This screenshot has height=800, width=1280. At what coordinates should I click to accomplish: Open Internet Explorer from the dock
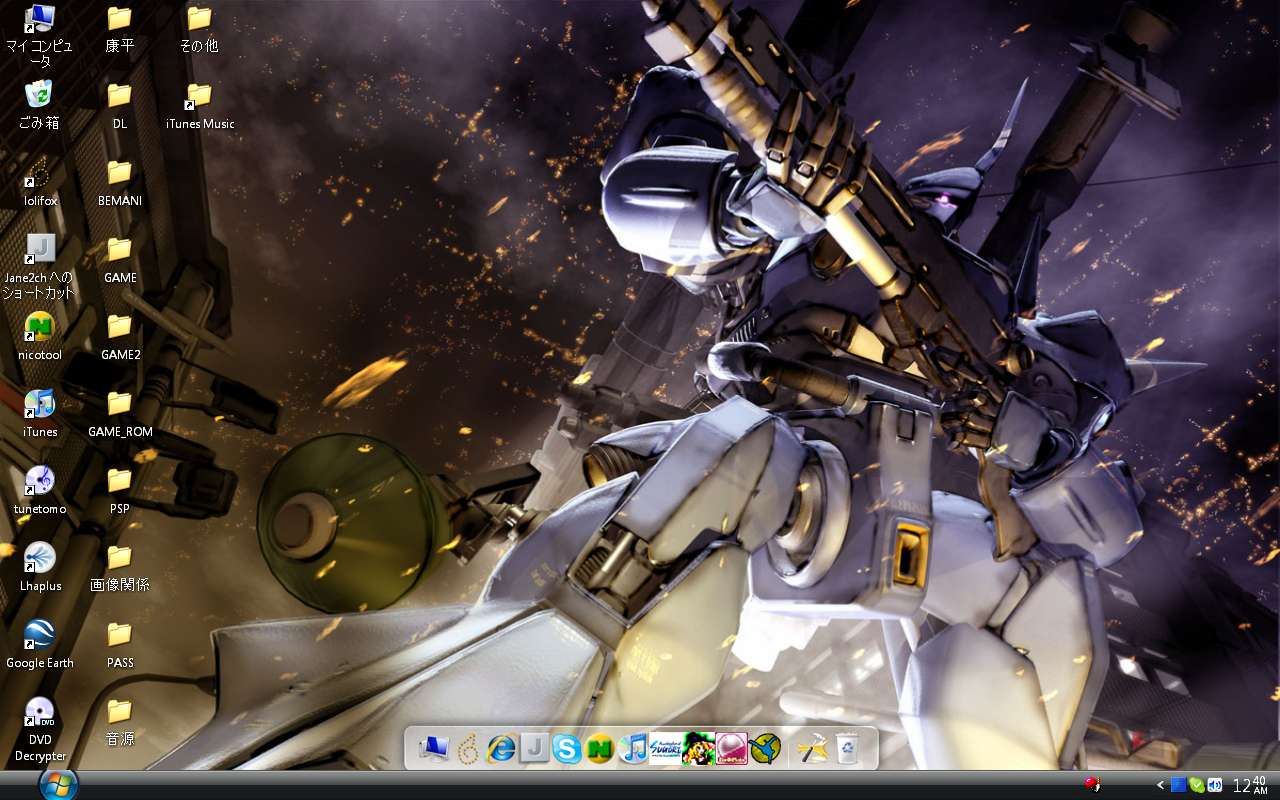(501, 748)
